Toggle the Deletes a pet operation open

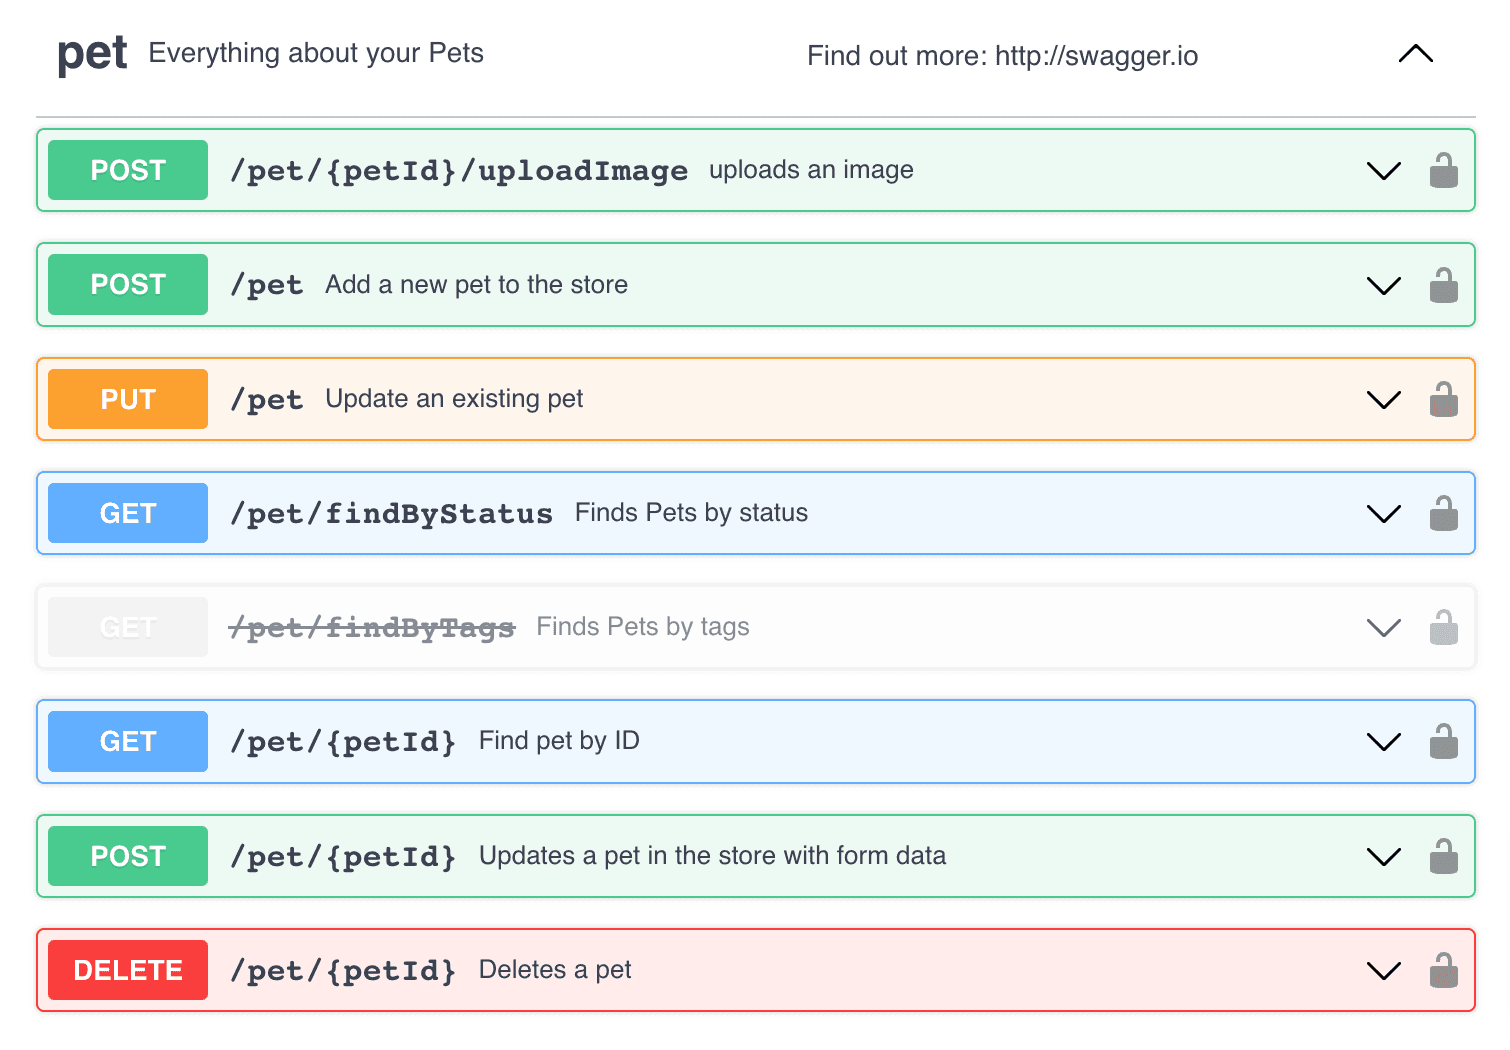point(1383,969)
